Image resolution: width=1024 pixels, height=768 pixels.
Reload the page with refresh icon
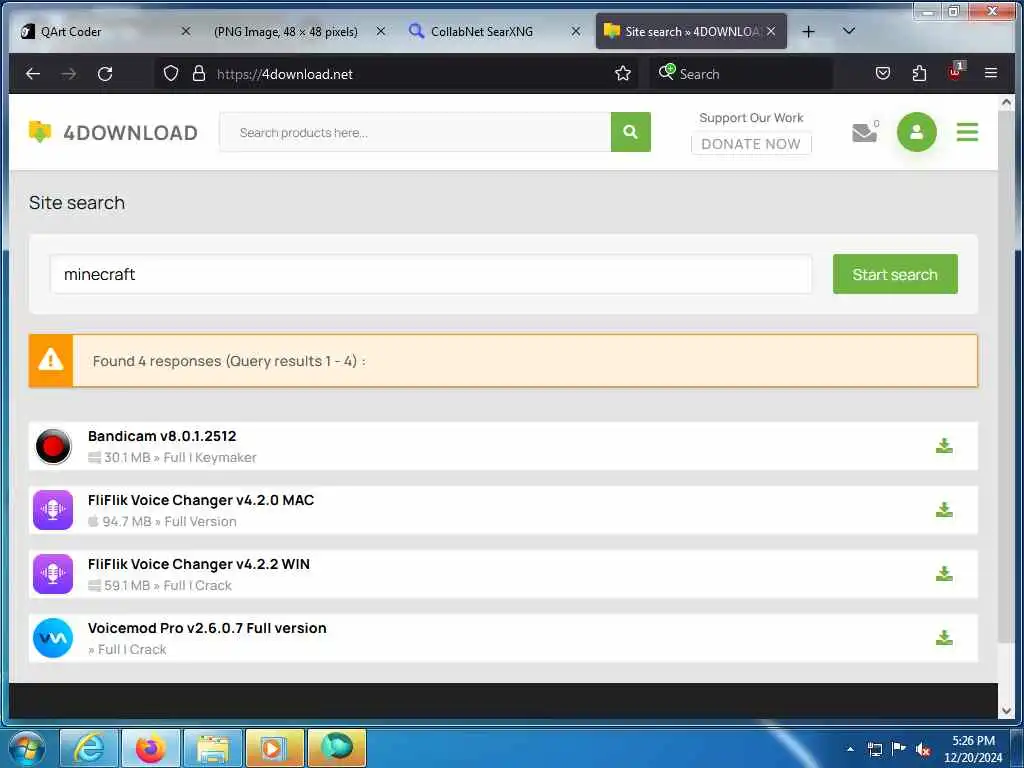pyautogui.click(x=104, y=74)
